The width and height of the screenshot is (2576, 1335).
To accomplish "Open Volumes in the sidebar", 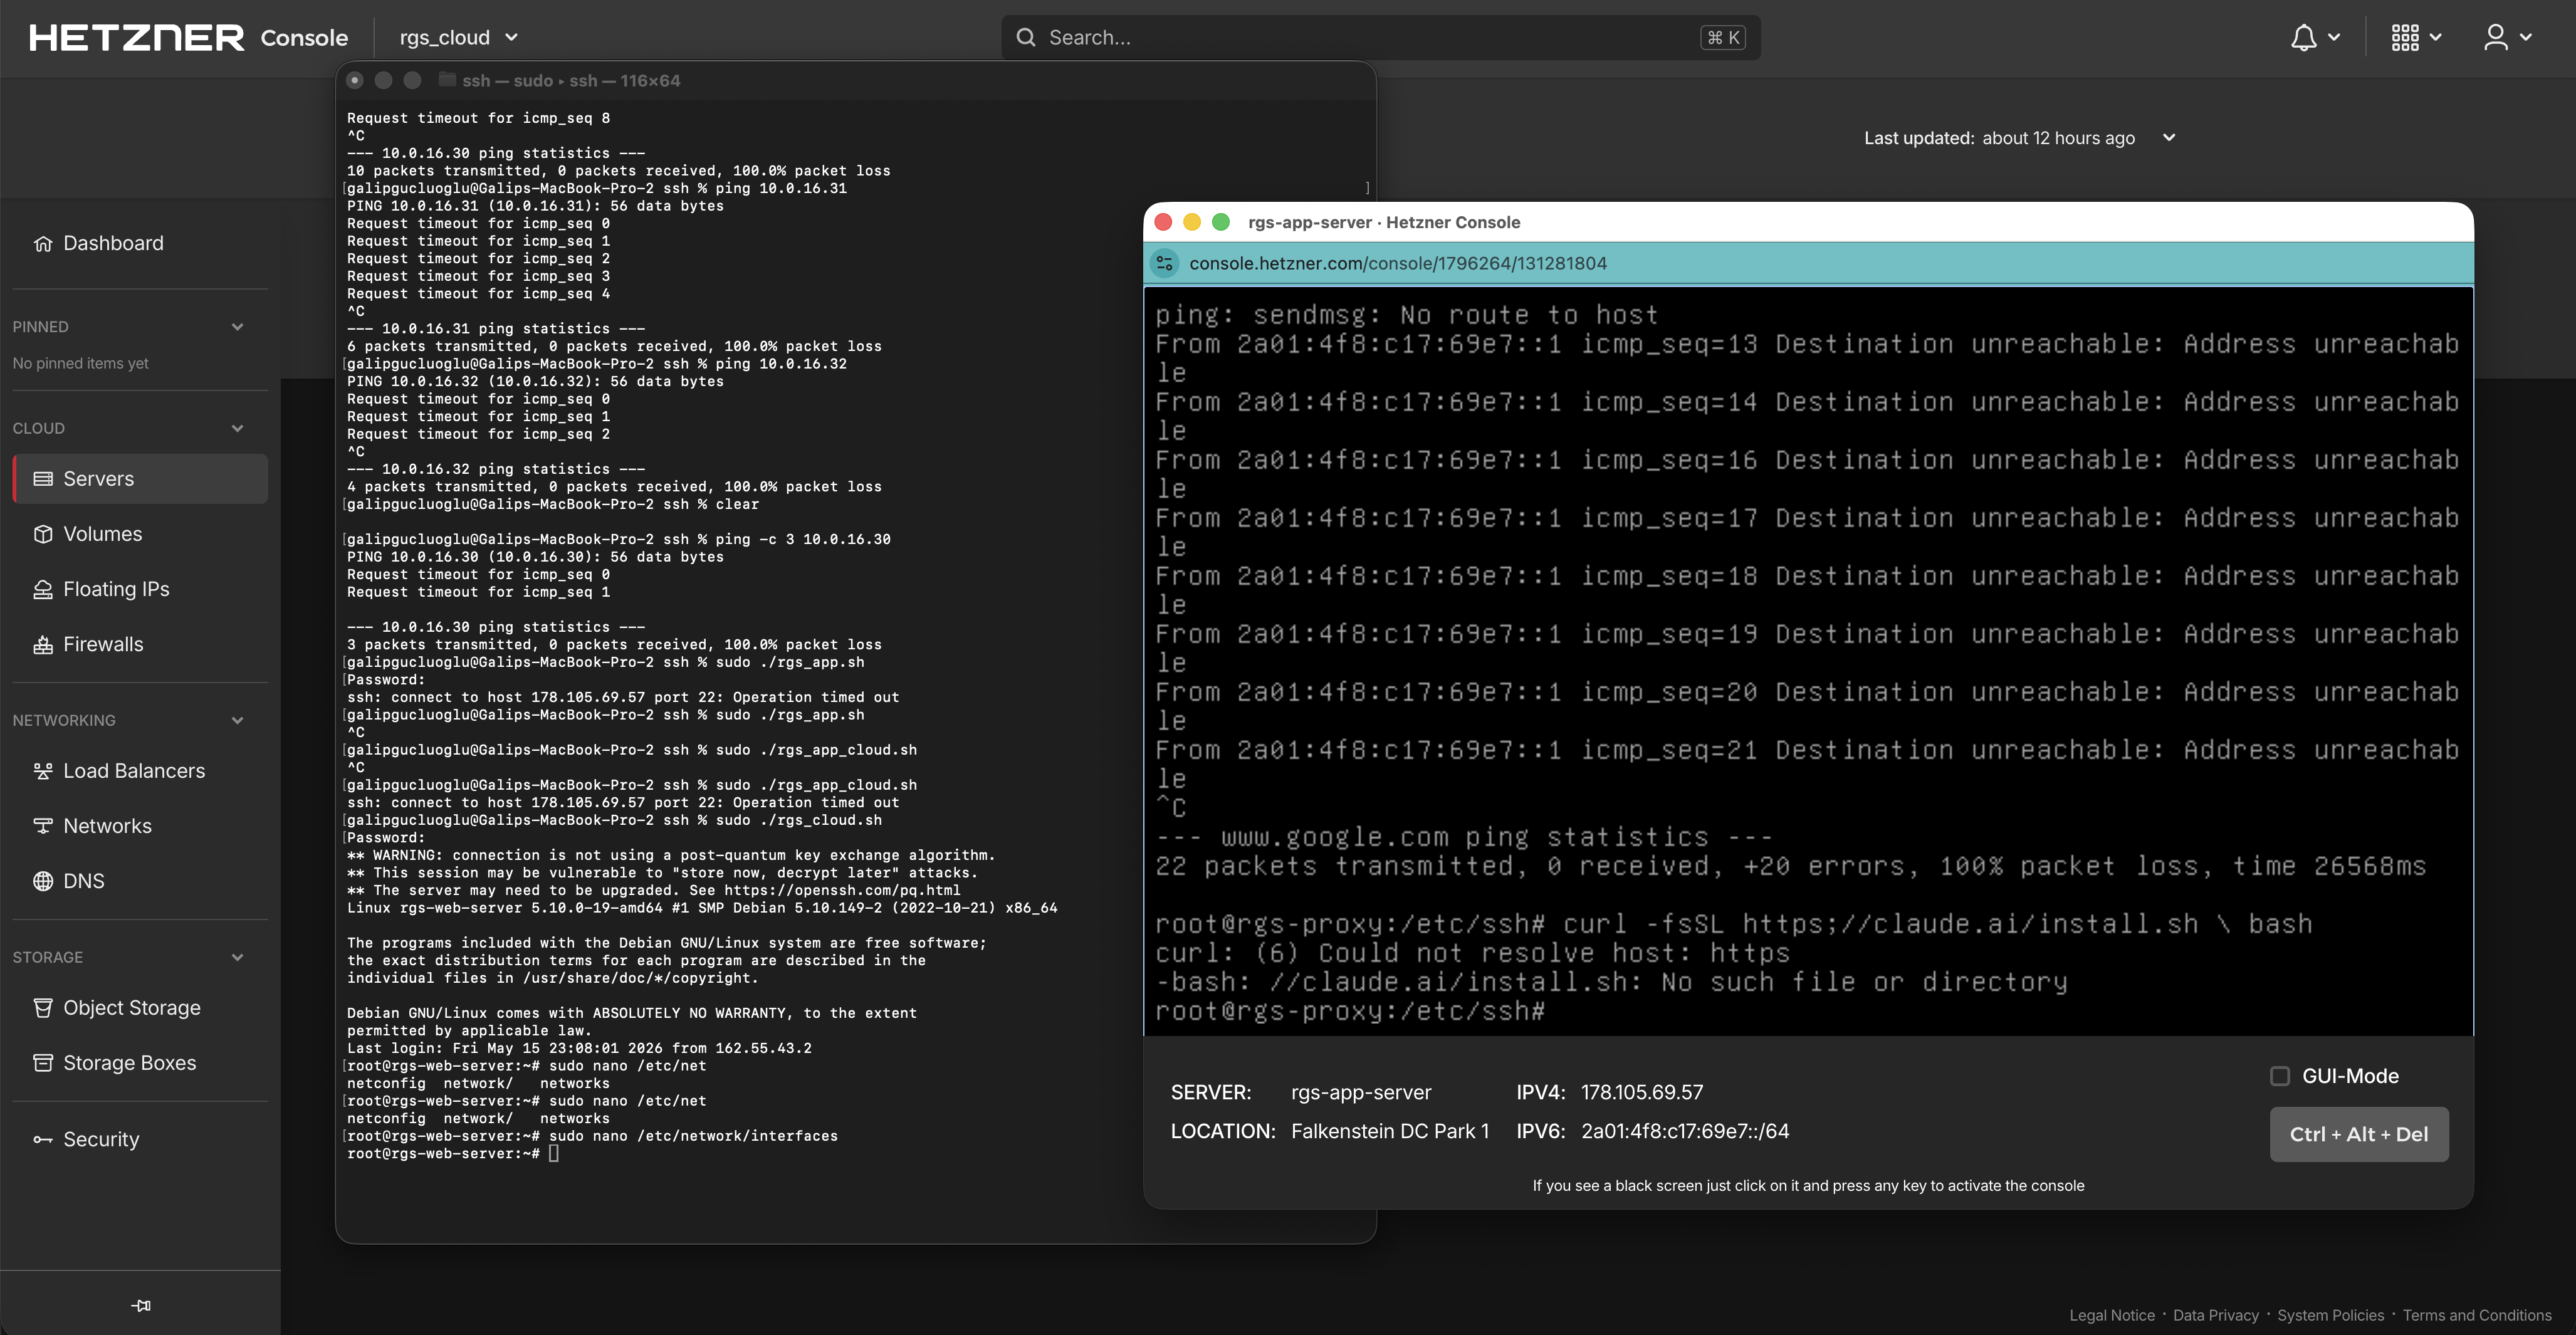I will tap(140, 534).
